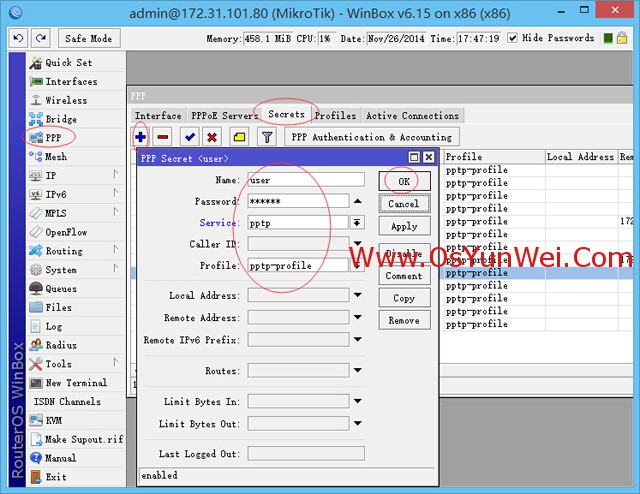Click the Comment button
This screenshot has width=640, height=494.
click(404, 276)
